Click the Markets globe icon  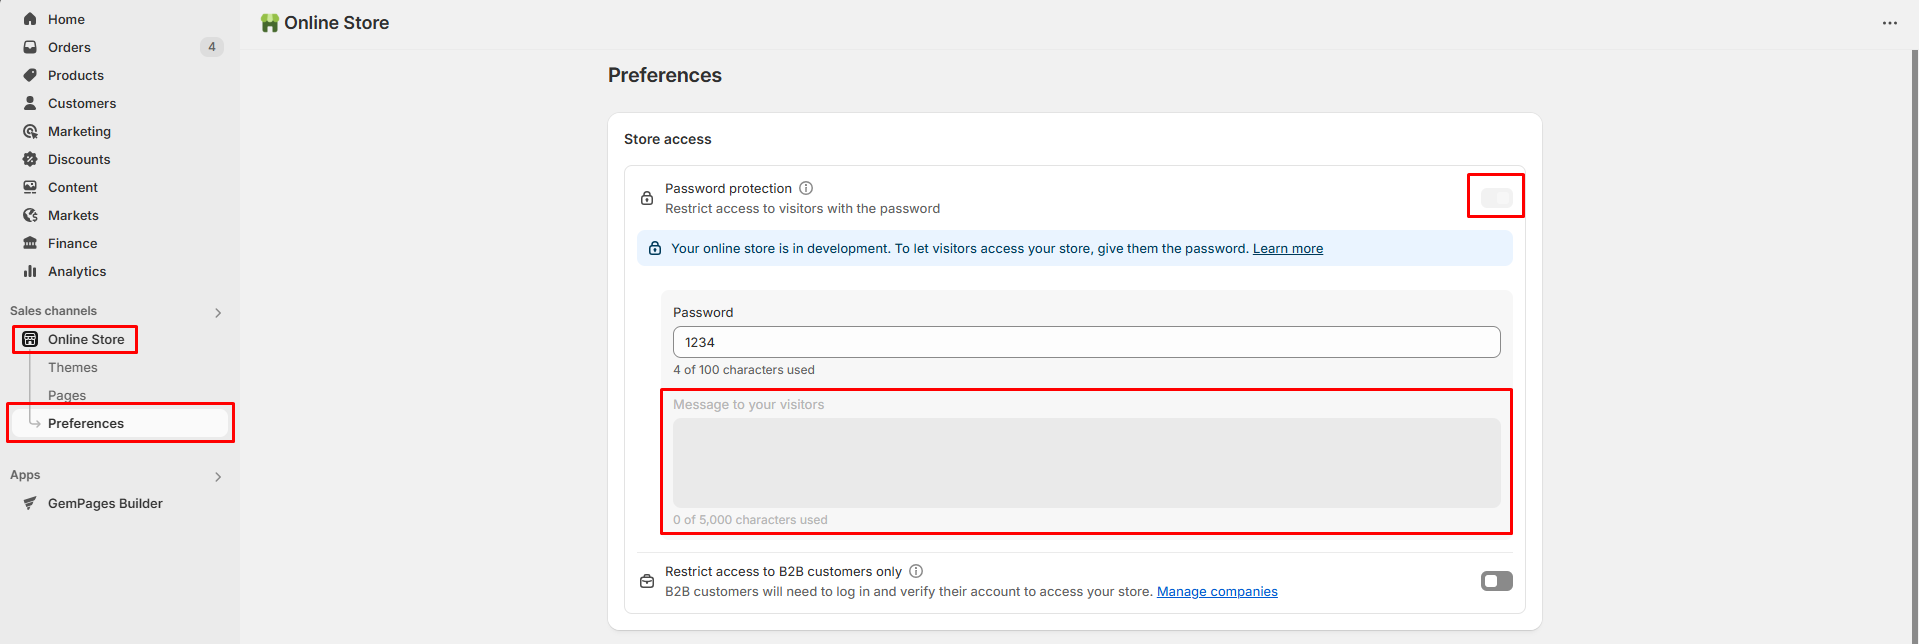[30, 215]
